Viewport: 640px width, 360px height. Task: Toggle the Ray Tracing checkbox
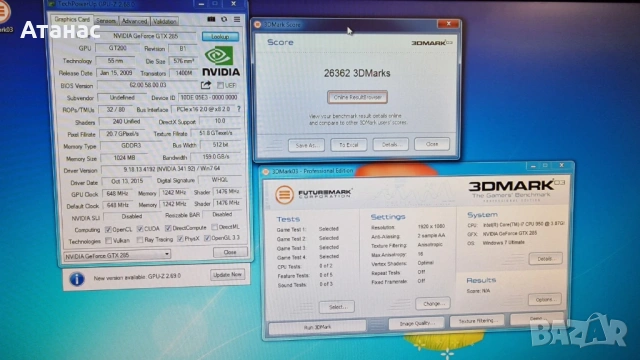(x=140, y=240)
